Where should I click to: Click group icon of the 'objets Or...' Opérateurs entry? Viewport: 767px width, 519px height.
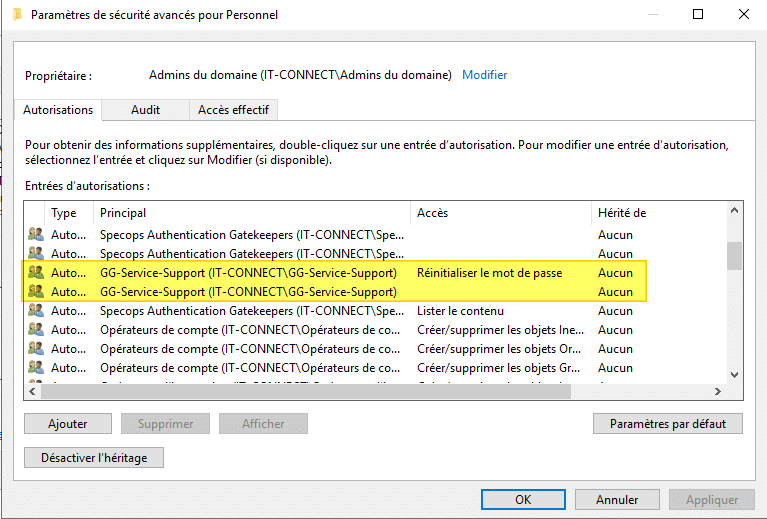[37, 349]
